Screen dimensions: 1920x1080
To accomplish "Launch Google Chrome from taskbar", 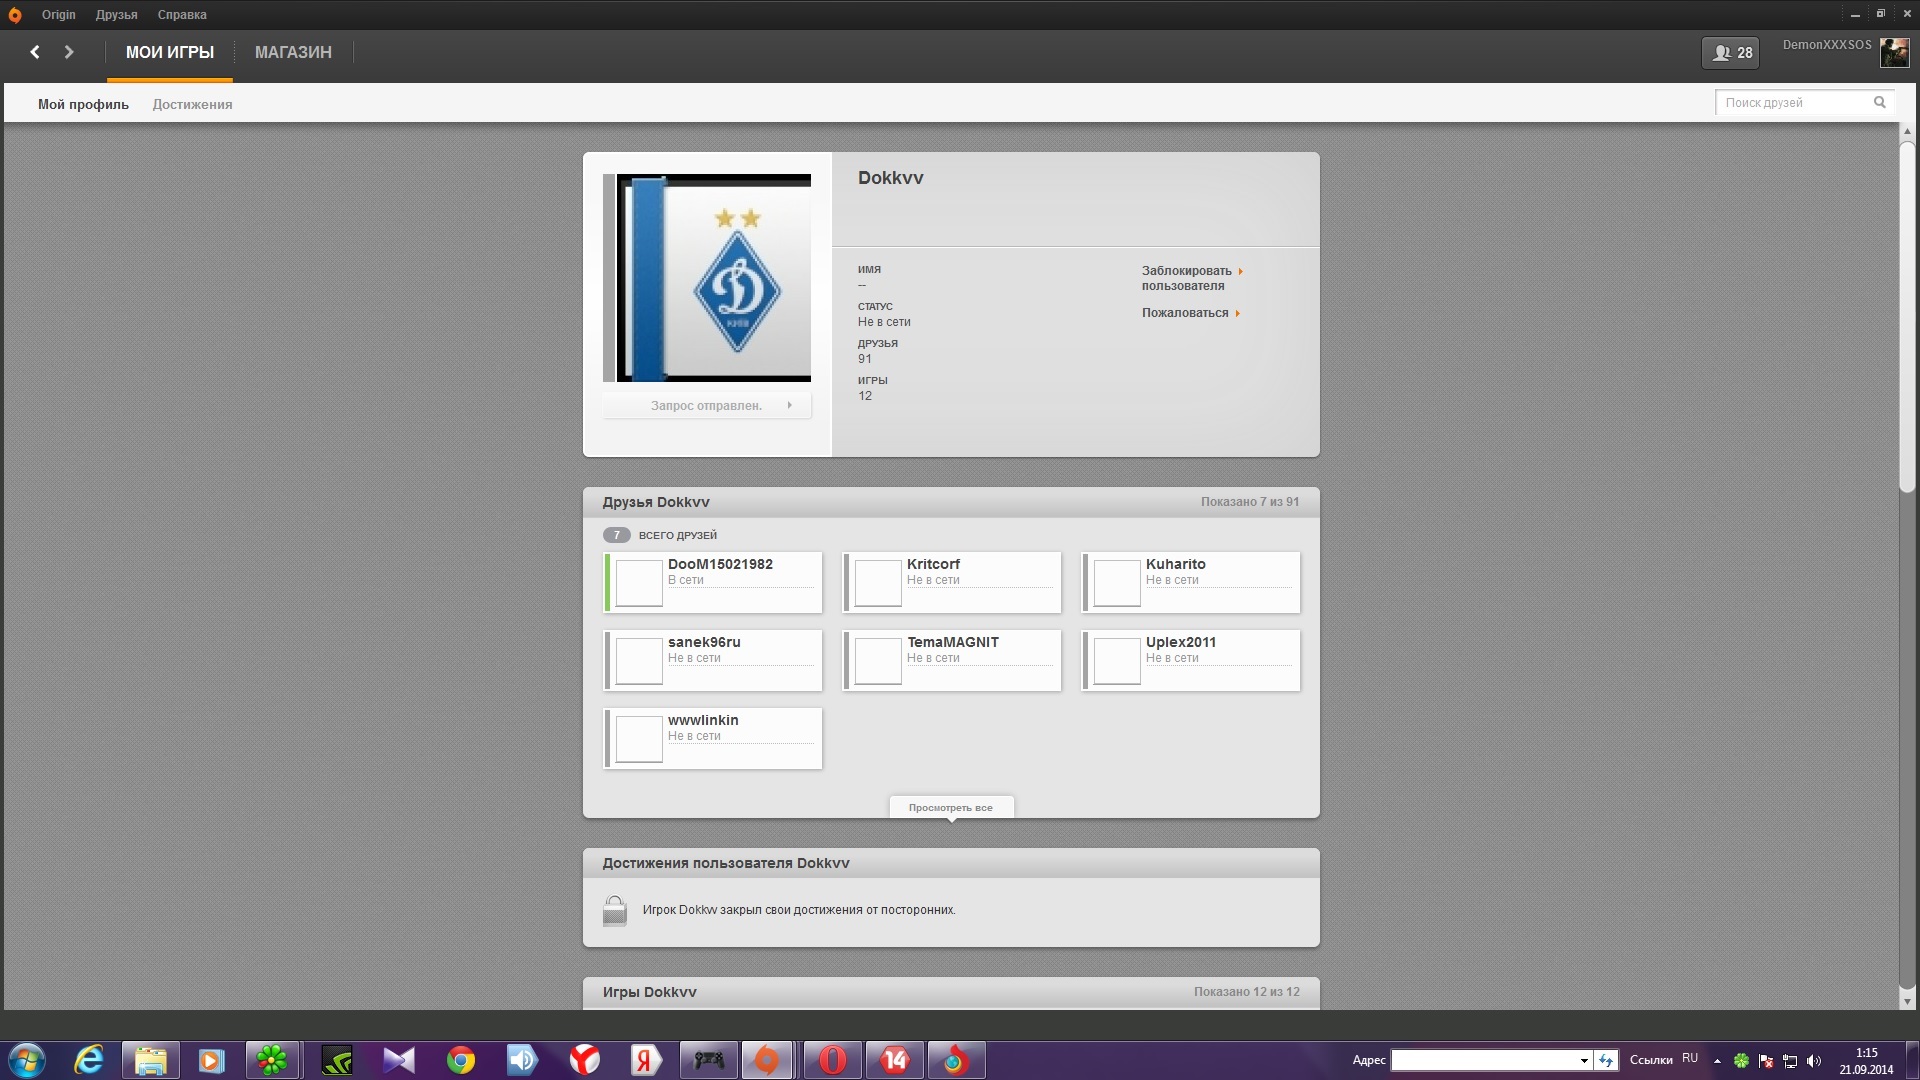I will 460,1060.
